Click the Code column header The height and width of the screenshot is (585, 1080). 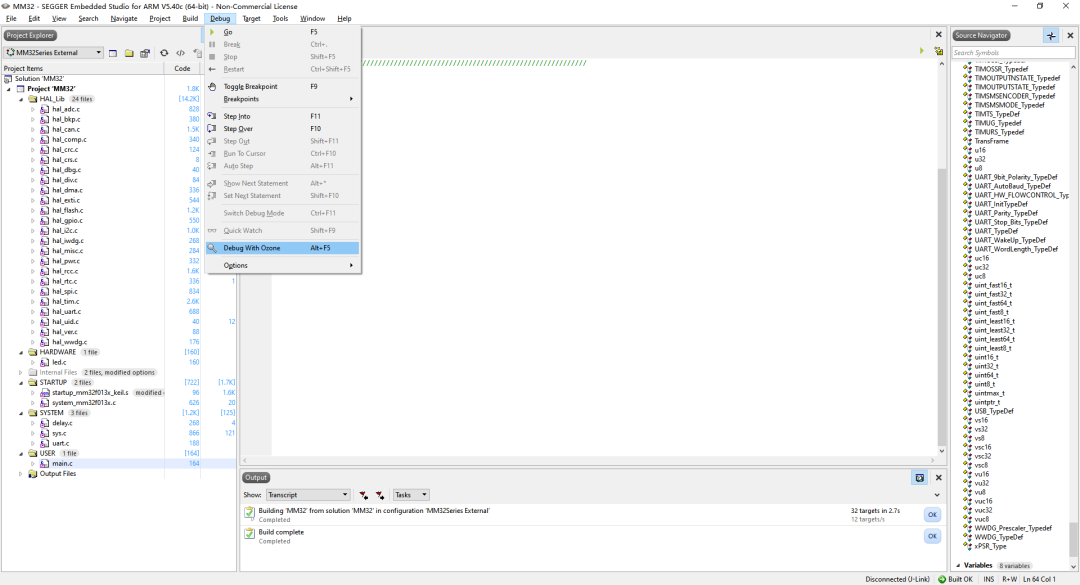tap(183, 68)
